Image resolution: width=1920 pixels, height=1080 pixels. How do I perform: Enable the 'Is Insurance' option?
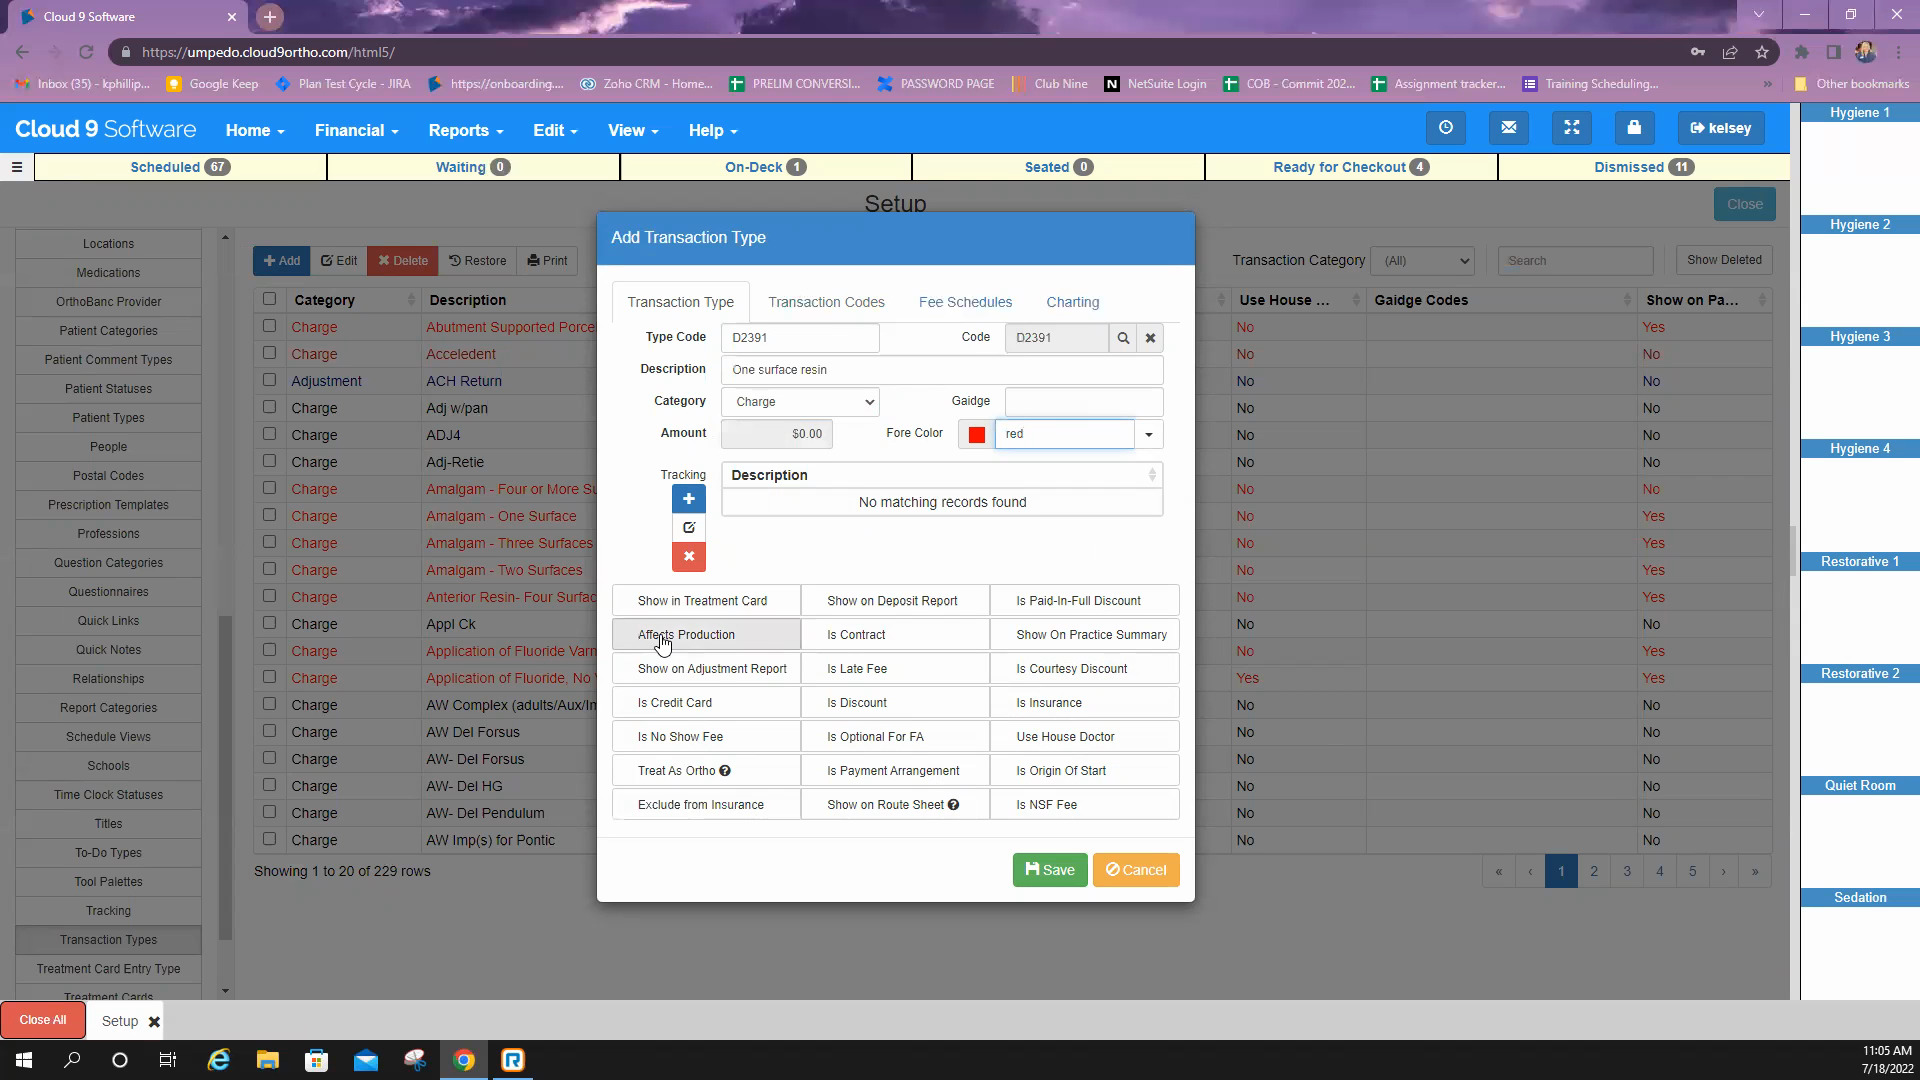pyautogui.click(x=1084, y=702)
